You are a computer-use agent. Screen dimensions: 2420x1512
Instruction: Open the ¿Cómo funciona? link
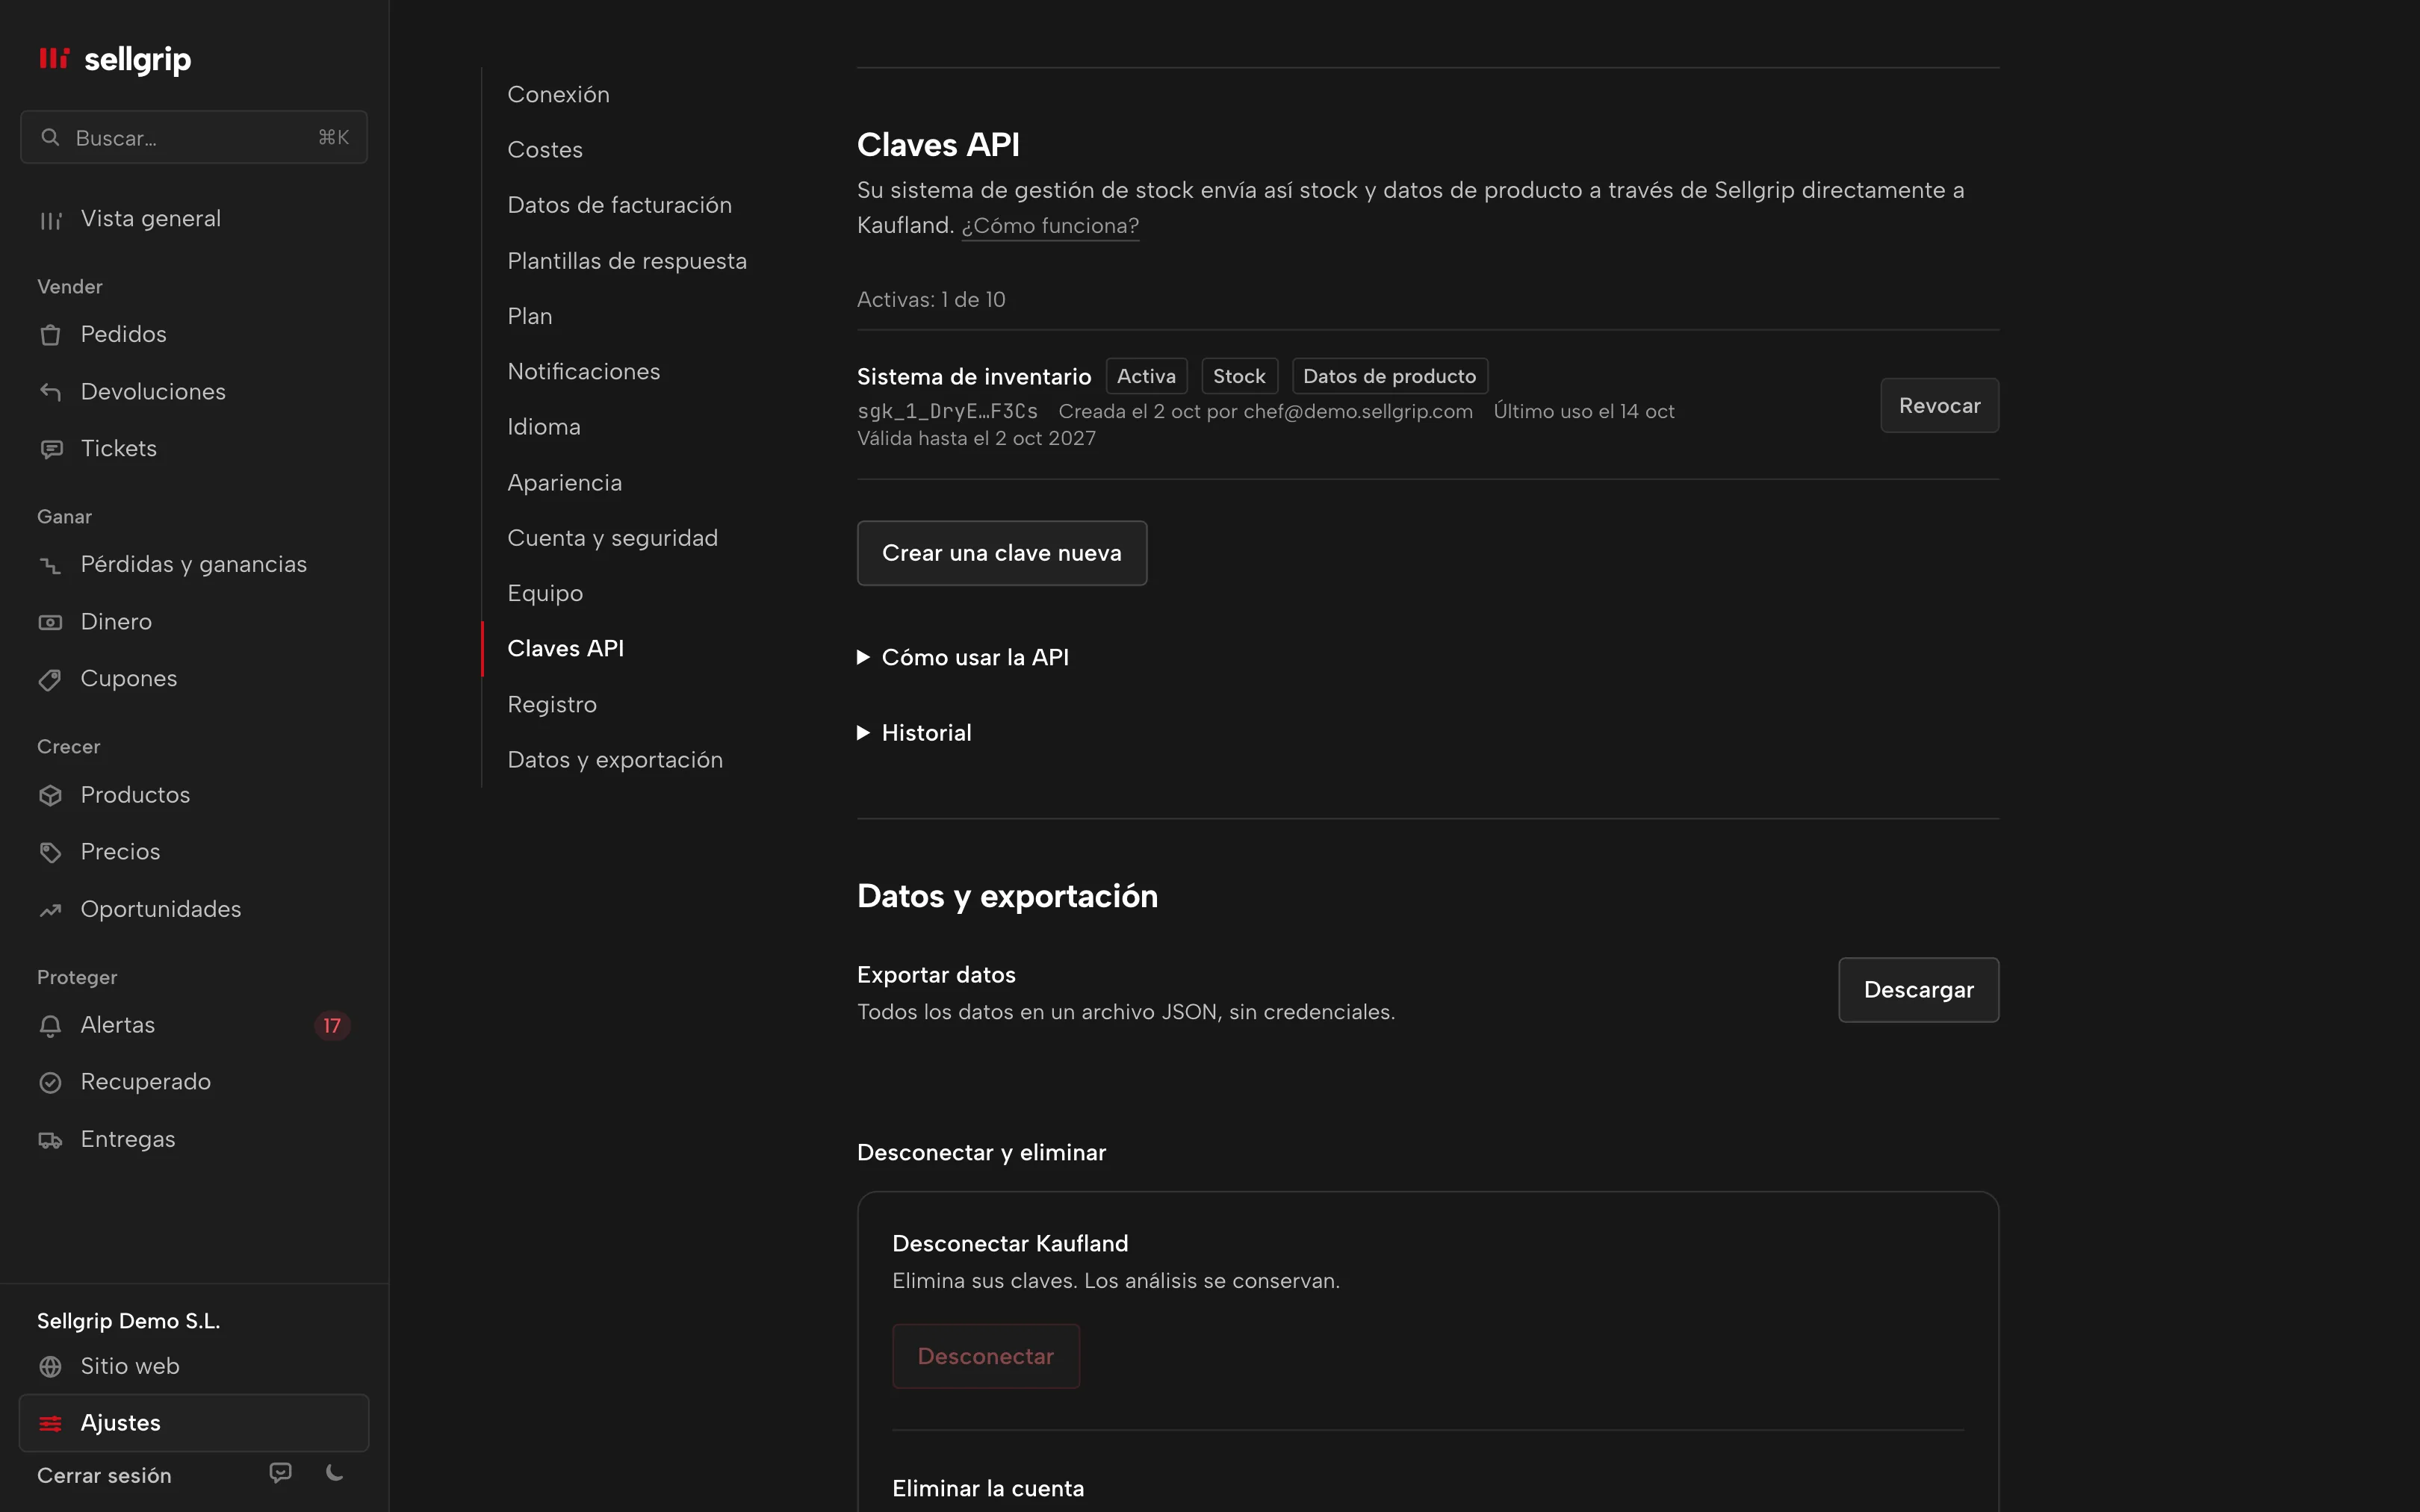1050,226
